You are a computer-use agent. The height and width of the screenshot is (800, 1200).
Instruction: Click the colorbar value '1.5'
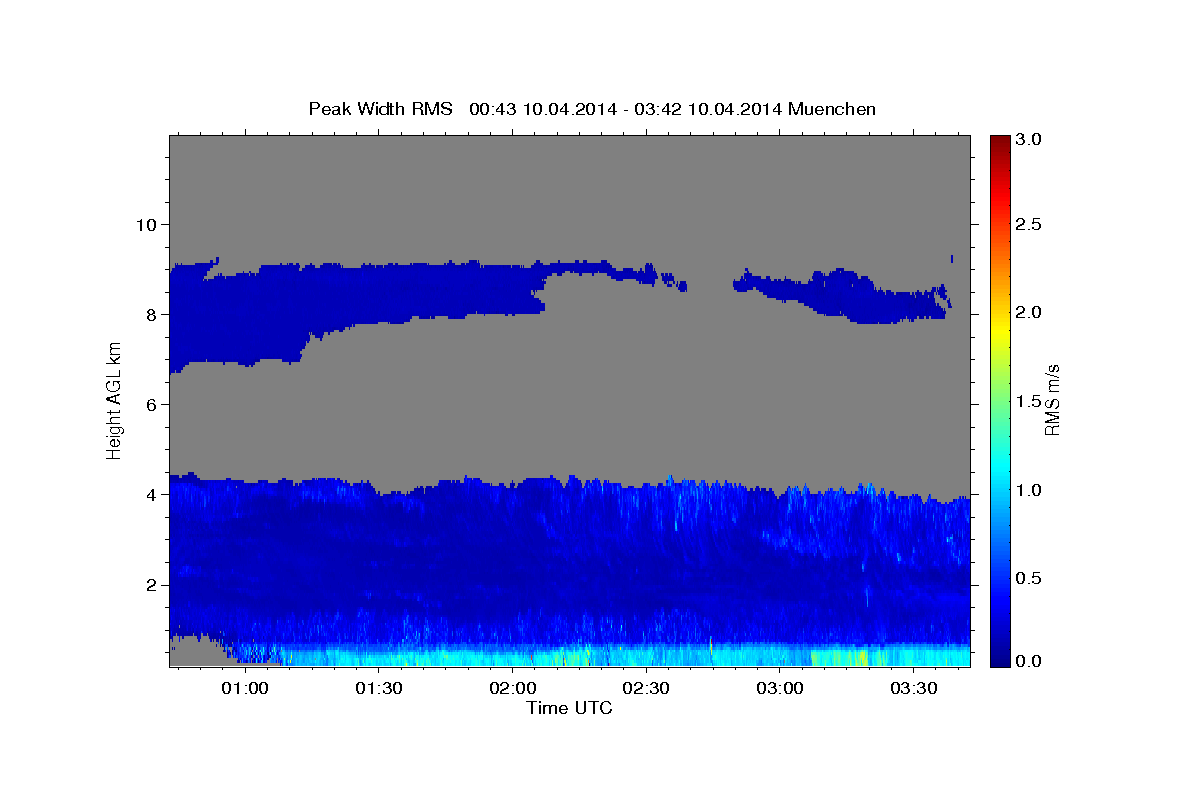1029,401
